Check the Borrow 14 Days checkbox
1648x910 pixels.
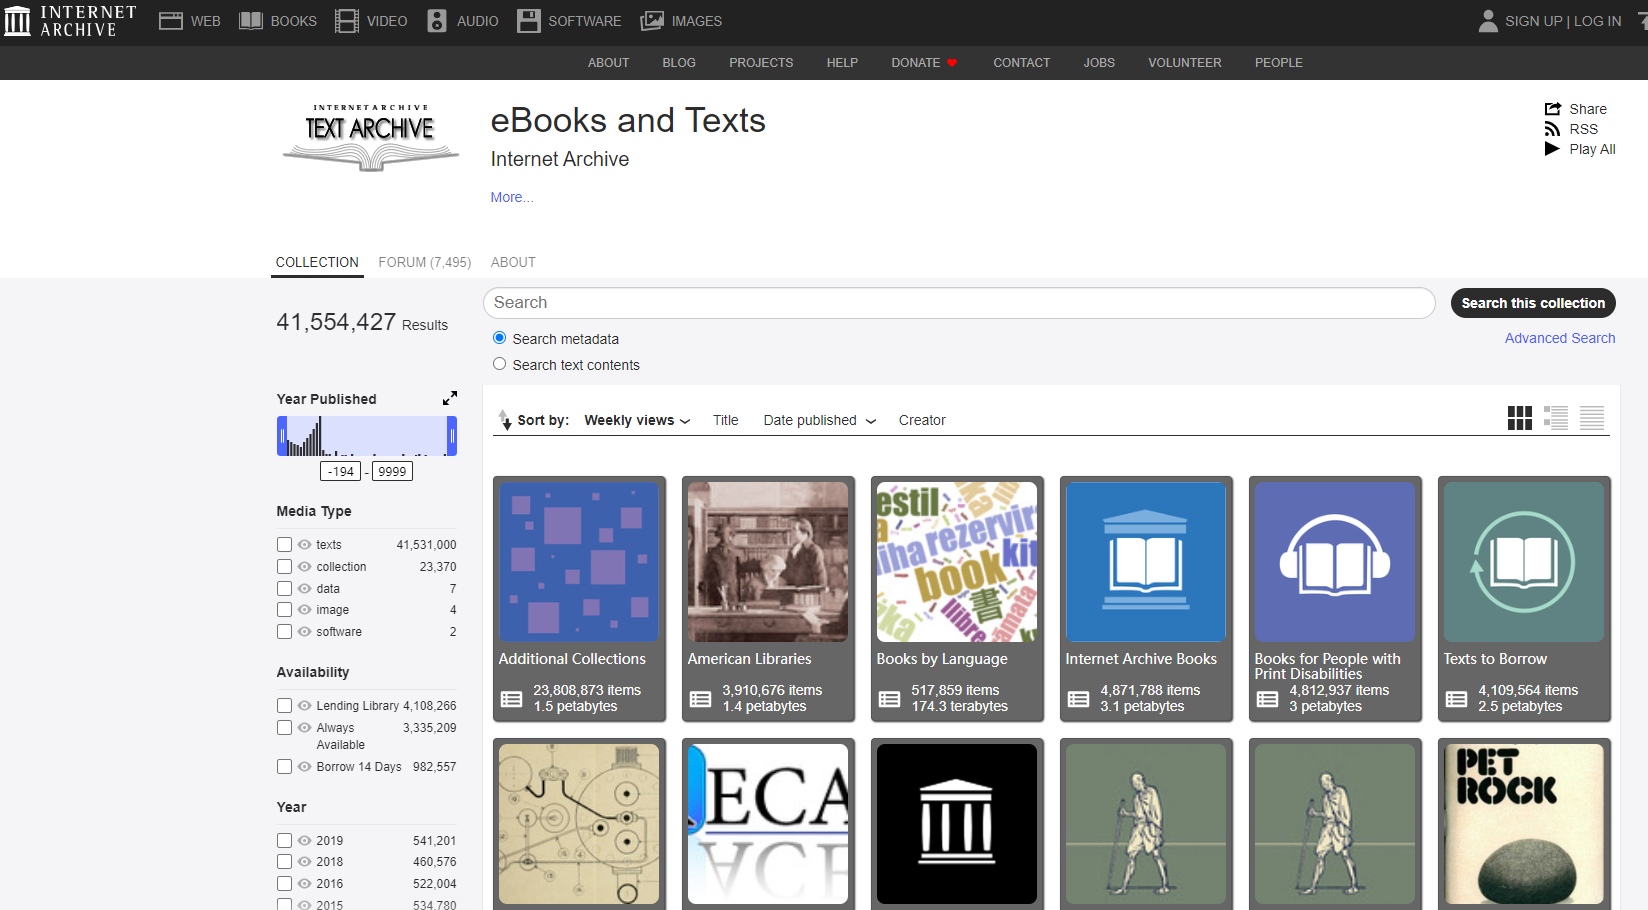[x=284, y=767]
